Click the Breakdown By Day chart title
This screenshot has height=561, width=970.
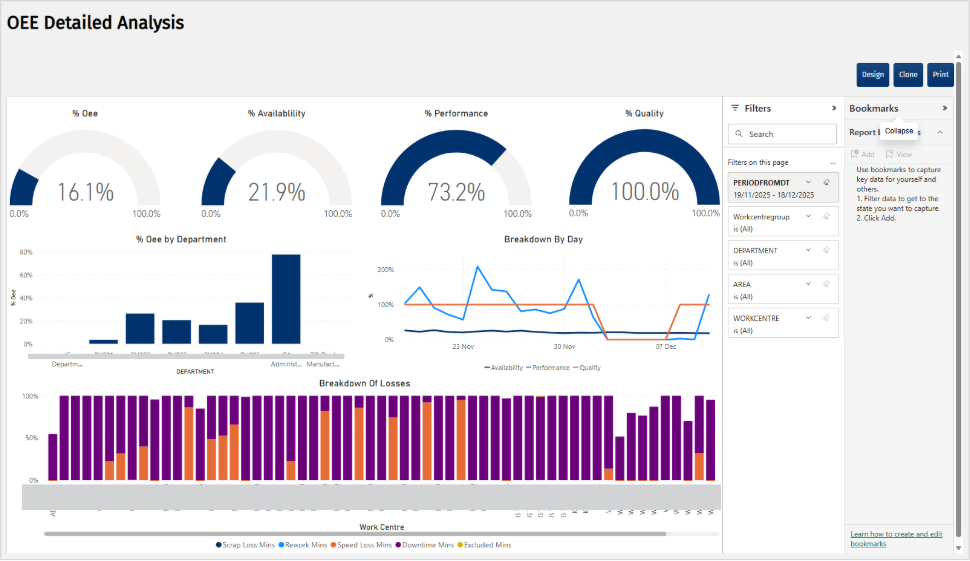543,239
